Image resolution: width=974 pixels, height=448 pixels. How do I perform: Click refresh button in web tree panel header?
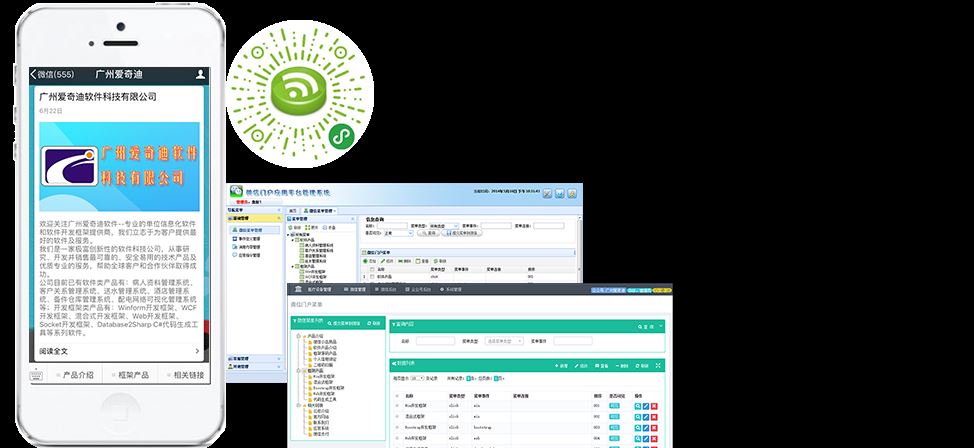tap(373, 323)
